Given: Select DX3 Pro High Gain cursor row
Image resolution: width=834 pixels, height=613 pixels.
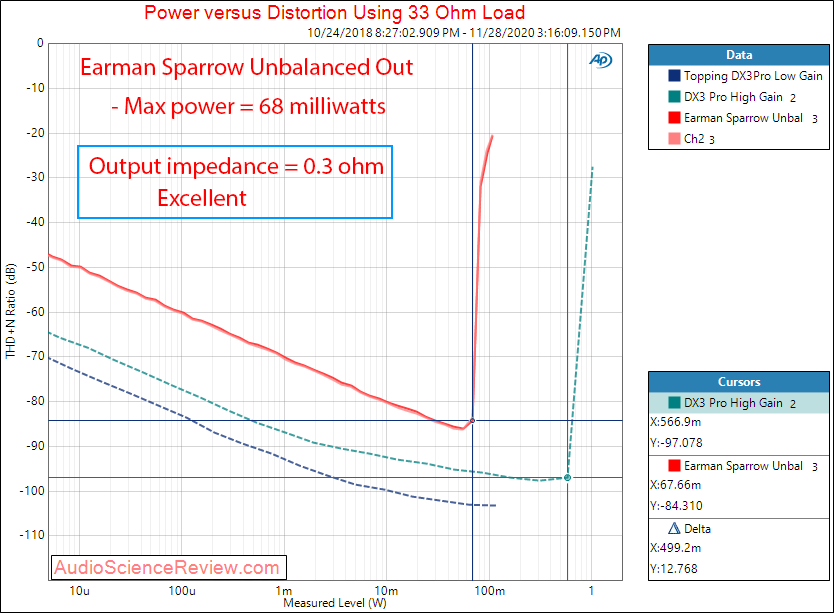Looking at the screenshot, I should coord(739,403).
